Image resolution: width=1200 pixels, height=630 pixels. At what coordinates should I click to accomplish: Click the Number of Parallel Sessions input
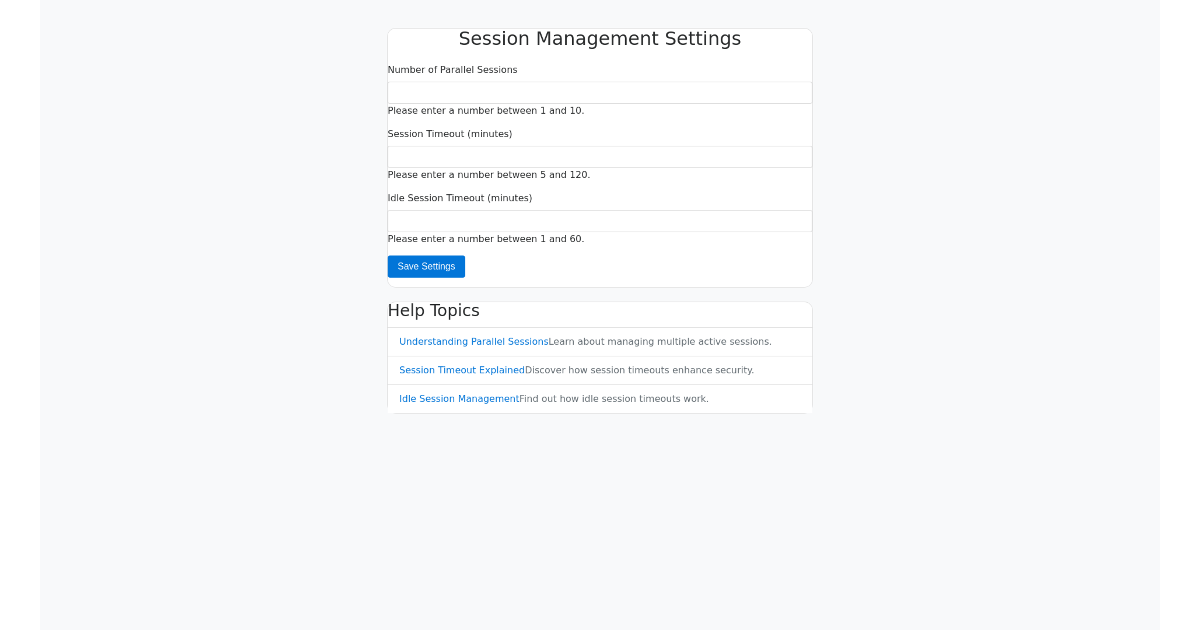[599, 93]
